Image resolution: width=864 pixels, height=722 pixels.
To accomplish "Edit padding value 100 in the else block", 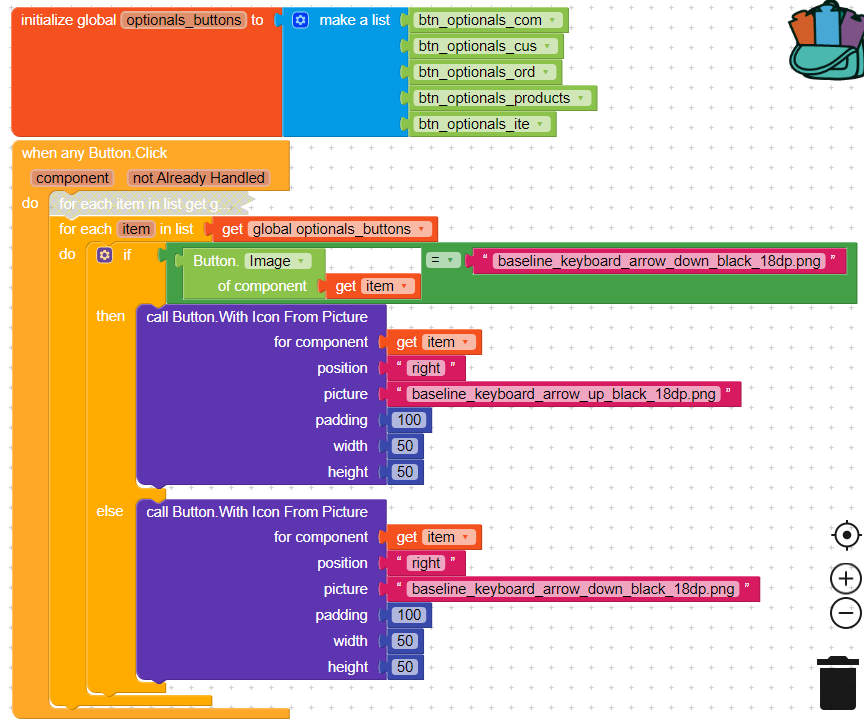I will pyautogui.click(x=409, y=615).
